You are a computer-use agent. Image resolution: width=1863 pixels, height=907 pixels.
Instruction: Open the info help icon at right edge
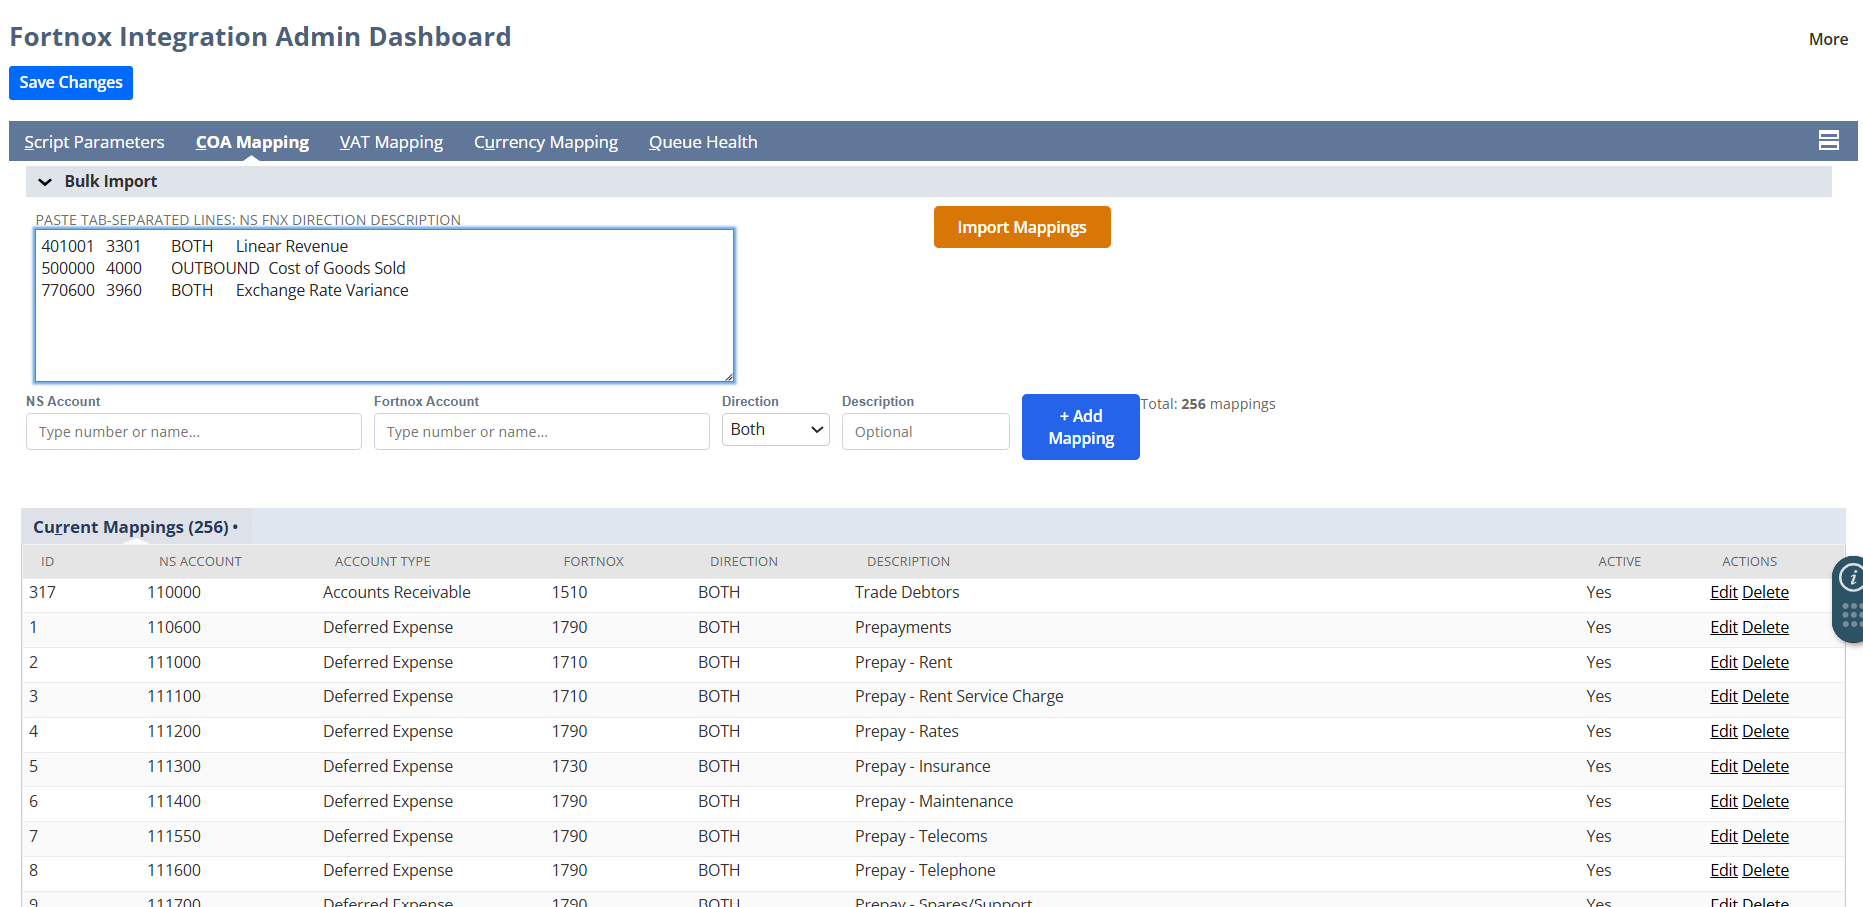(1851, 577)
